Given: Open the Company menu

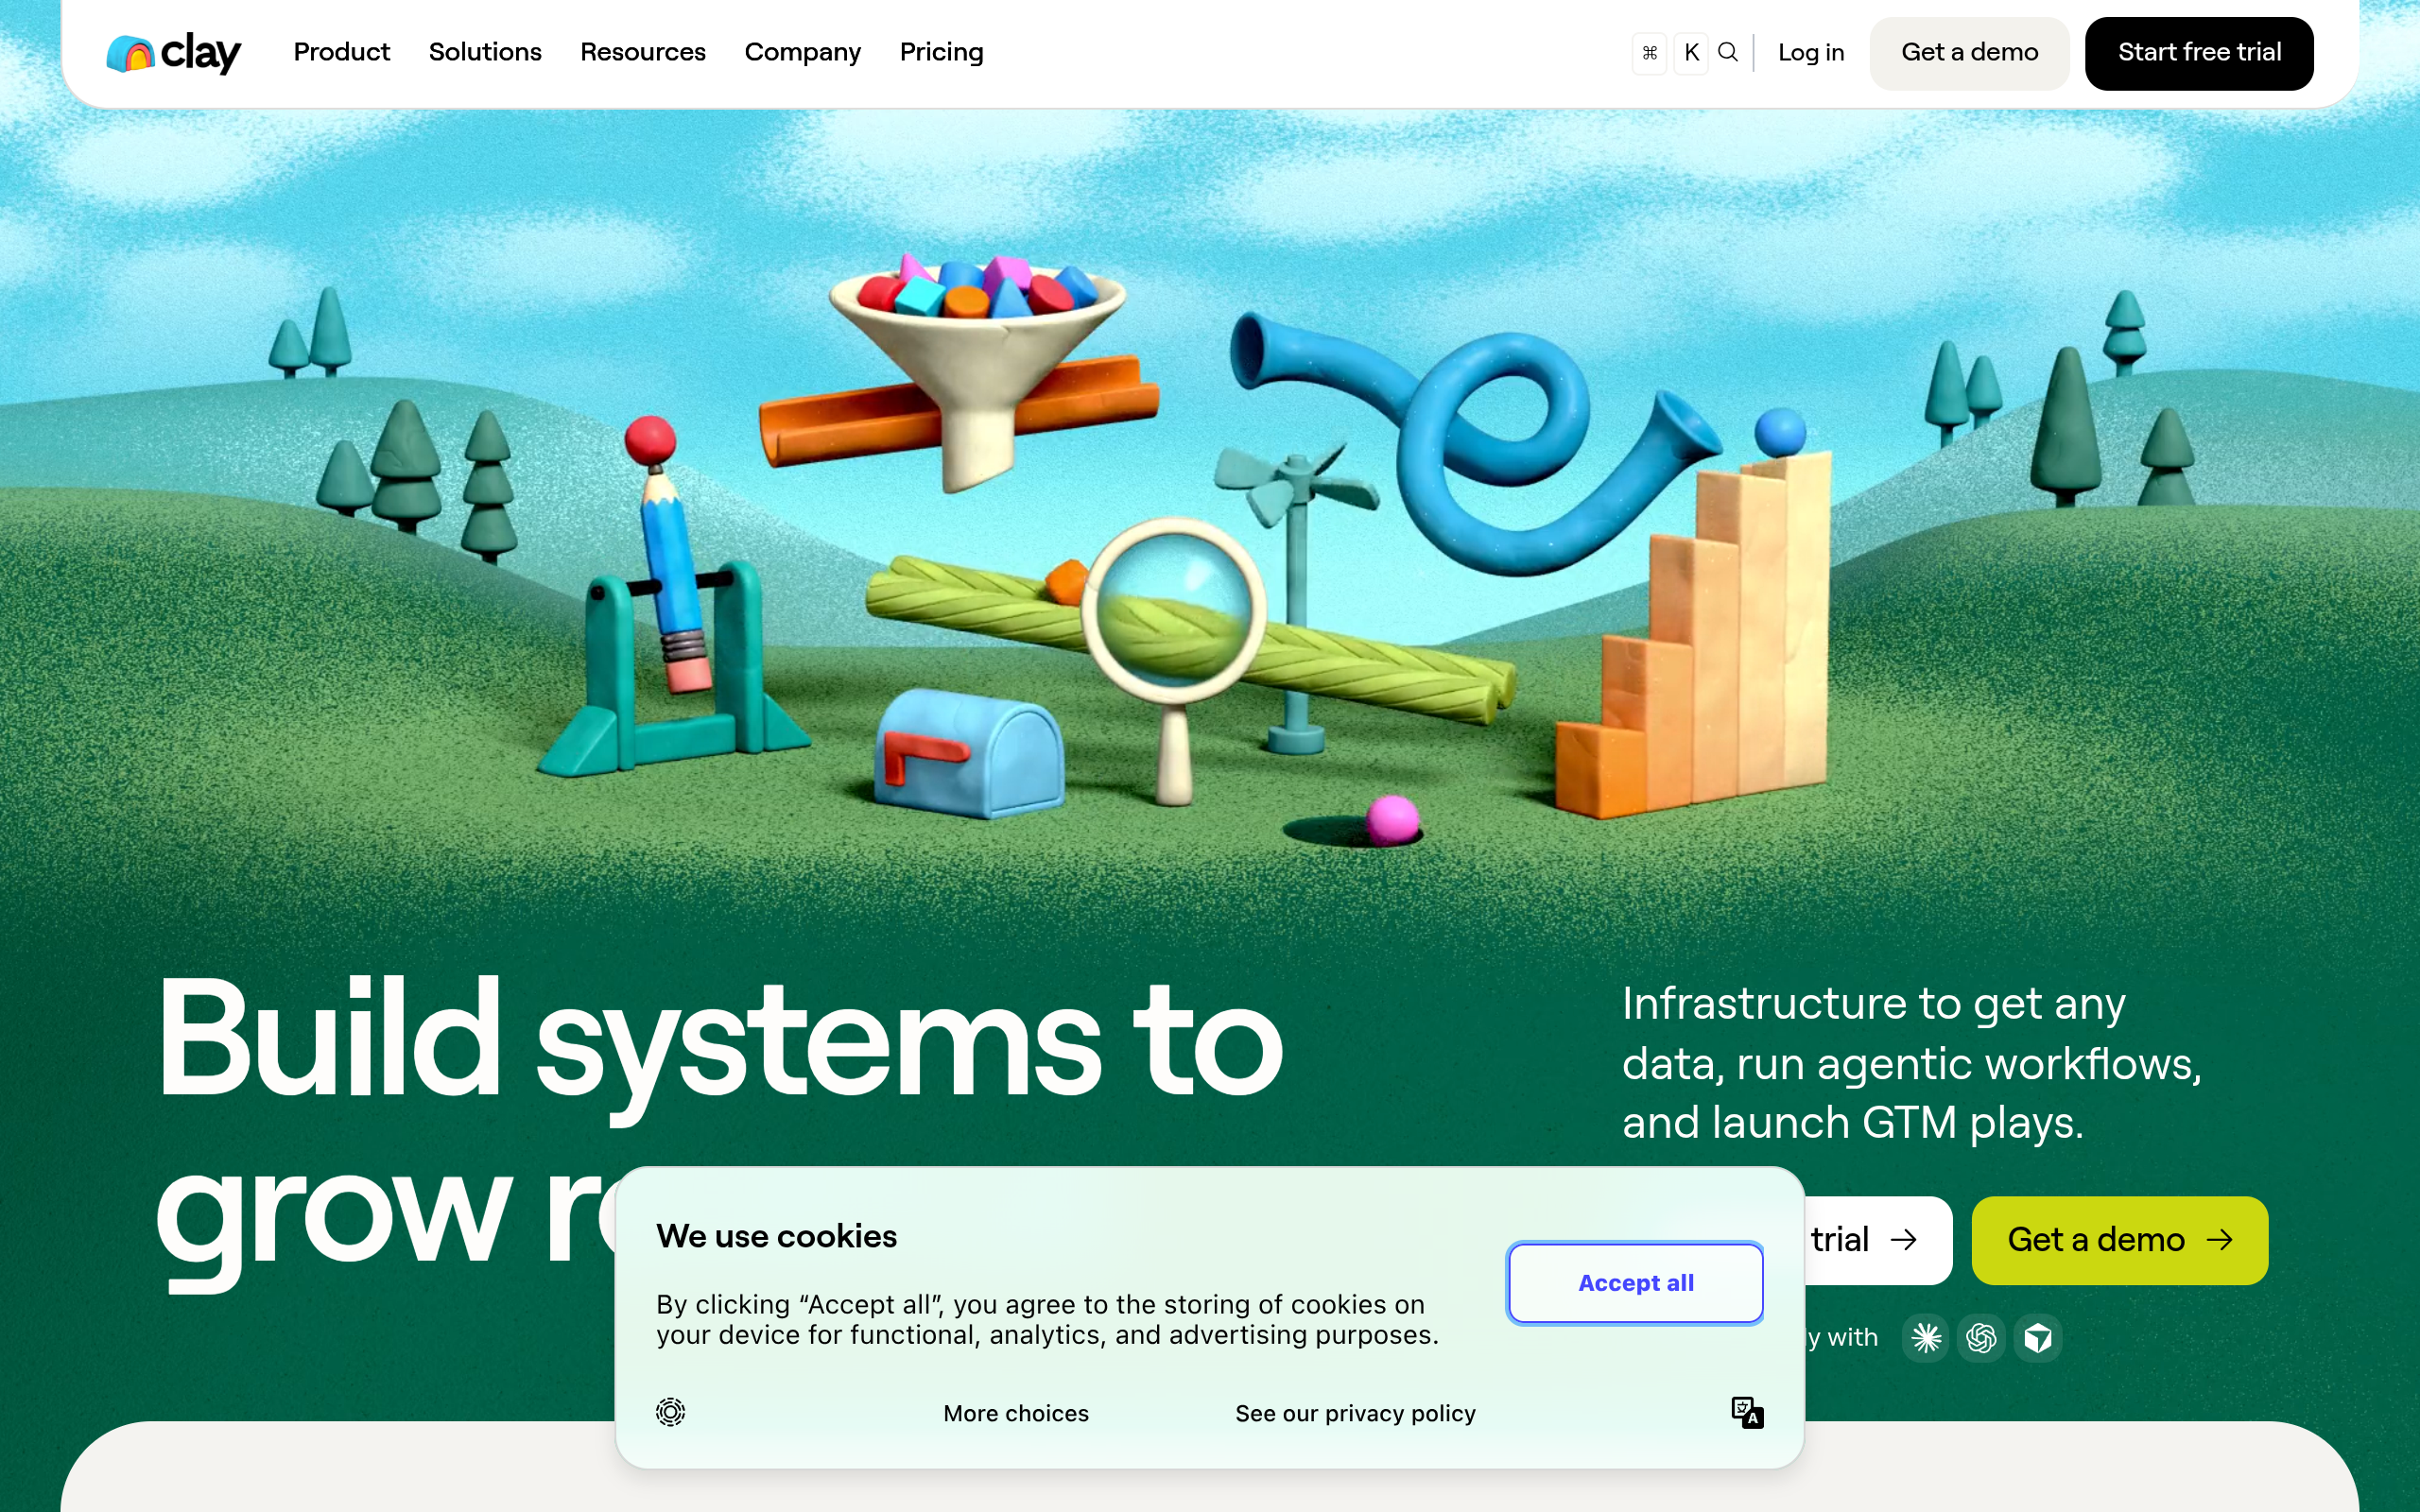Looking at the screenshot, I should (x=802, y=52).
